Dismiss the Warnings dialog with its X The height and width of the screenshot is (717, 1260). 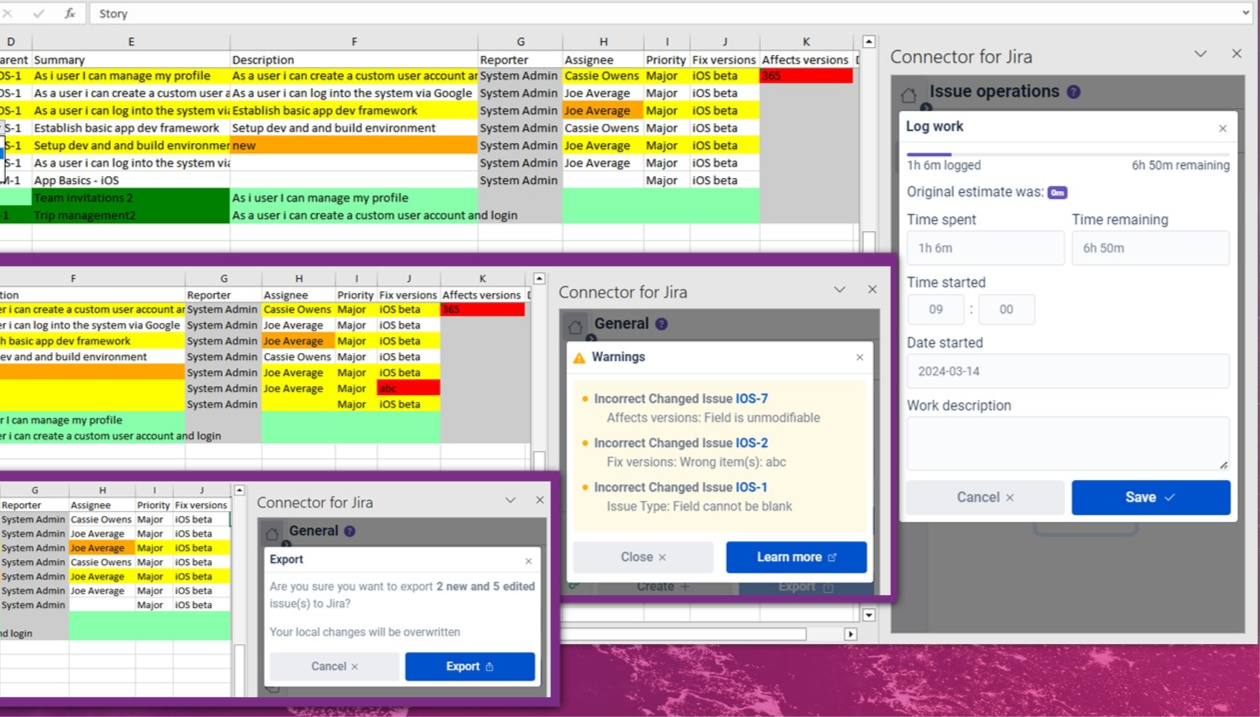pyautogui.click(x=859, y=357)
